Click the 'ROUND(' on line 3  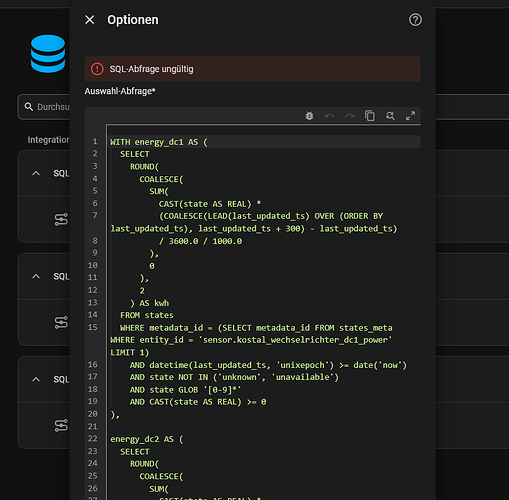(144, 167)
